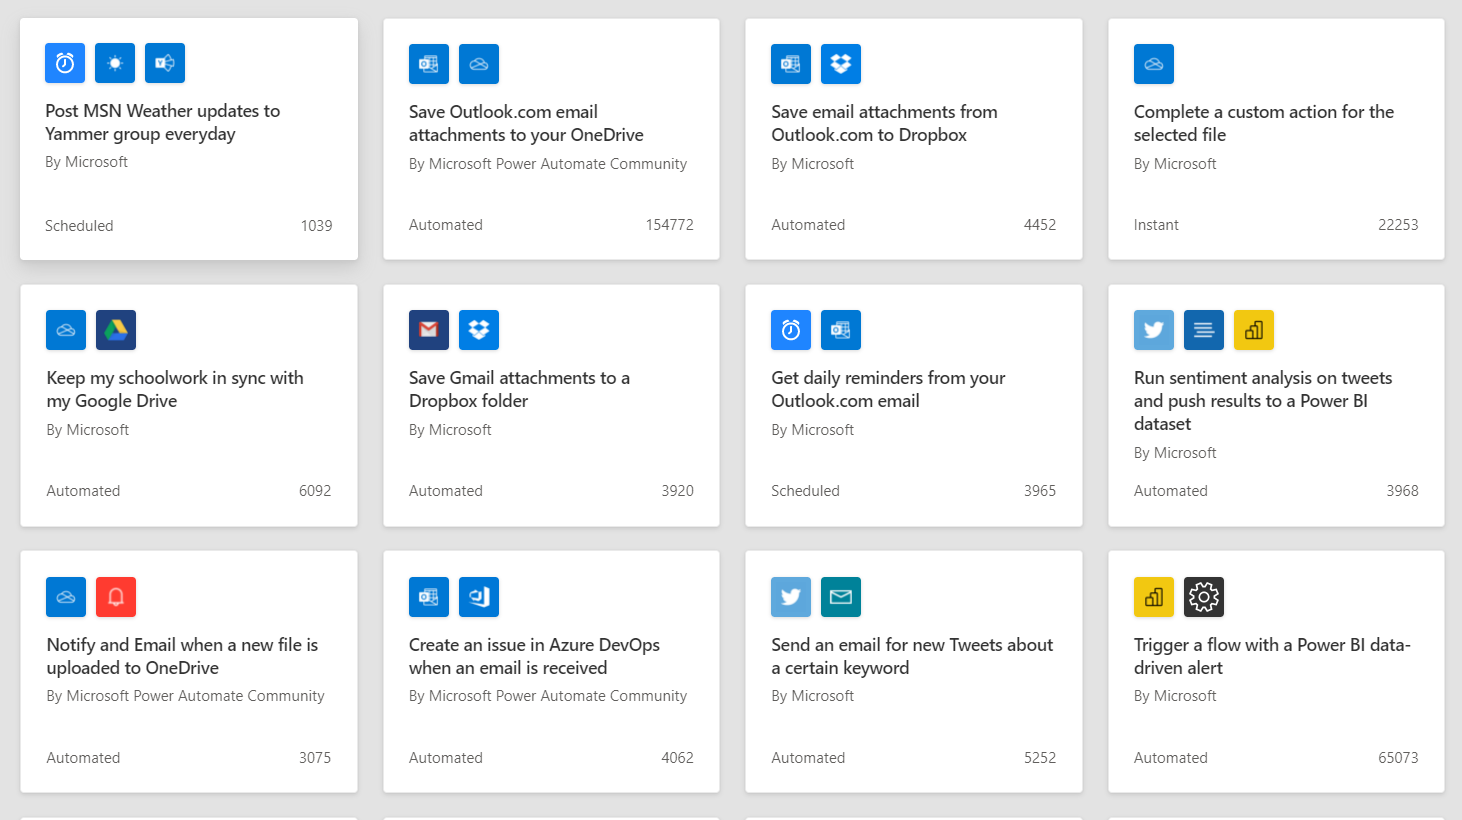Click the Dropbox icon on the Outlook.com to Dropbox card
The height and width of the screenshot is (820, 1462).
click(x=841, y=64)
